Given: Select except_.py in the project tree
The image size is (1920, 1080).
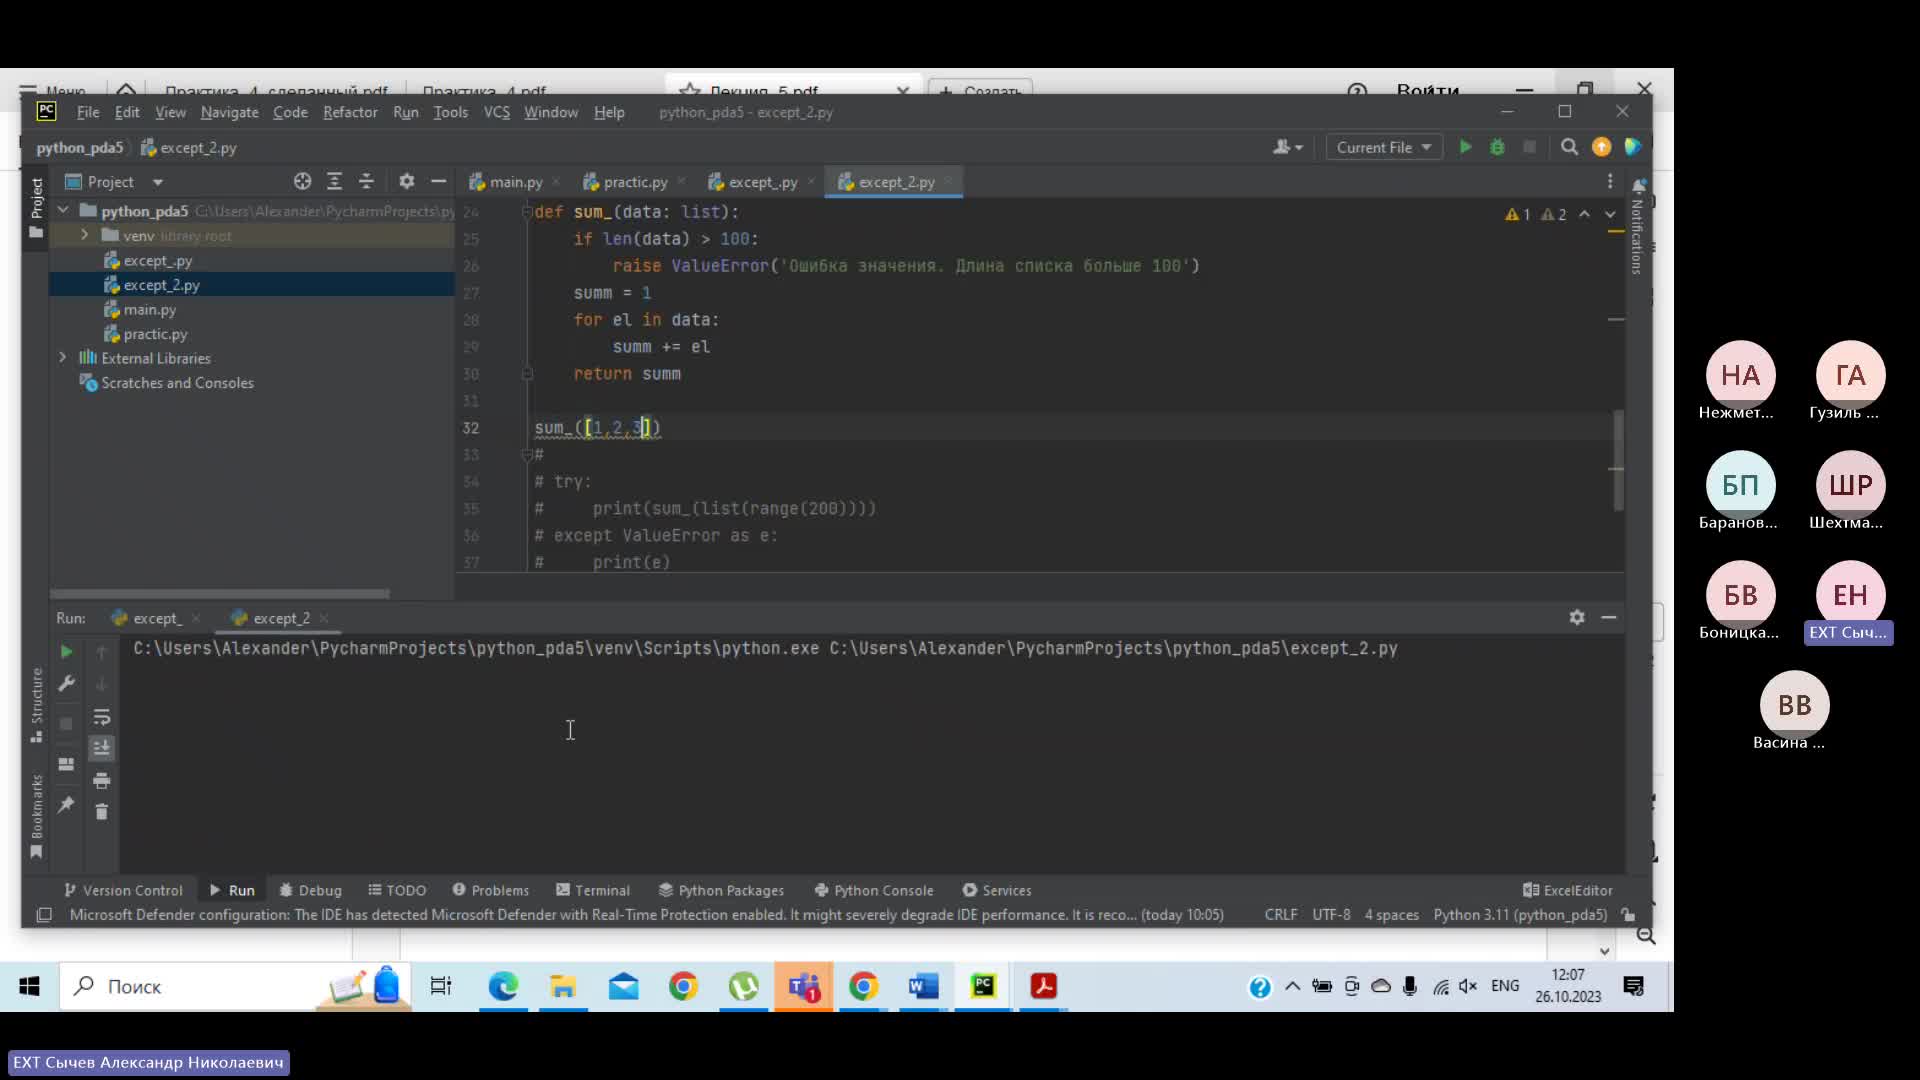Looking at the screenshot, I should 157,260.
